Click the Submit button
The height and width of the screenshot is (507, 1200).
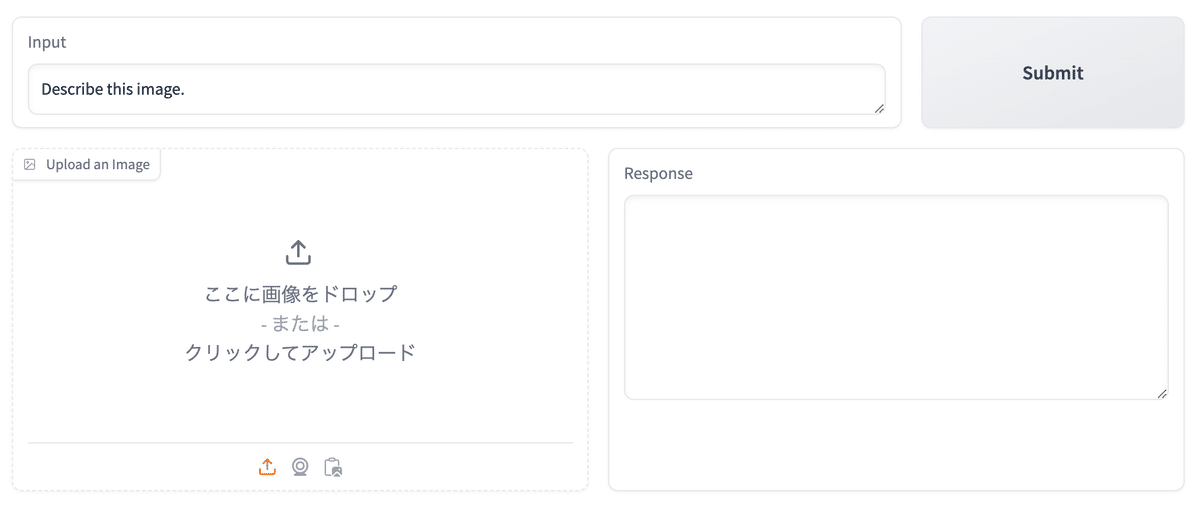point(1052,73)
